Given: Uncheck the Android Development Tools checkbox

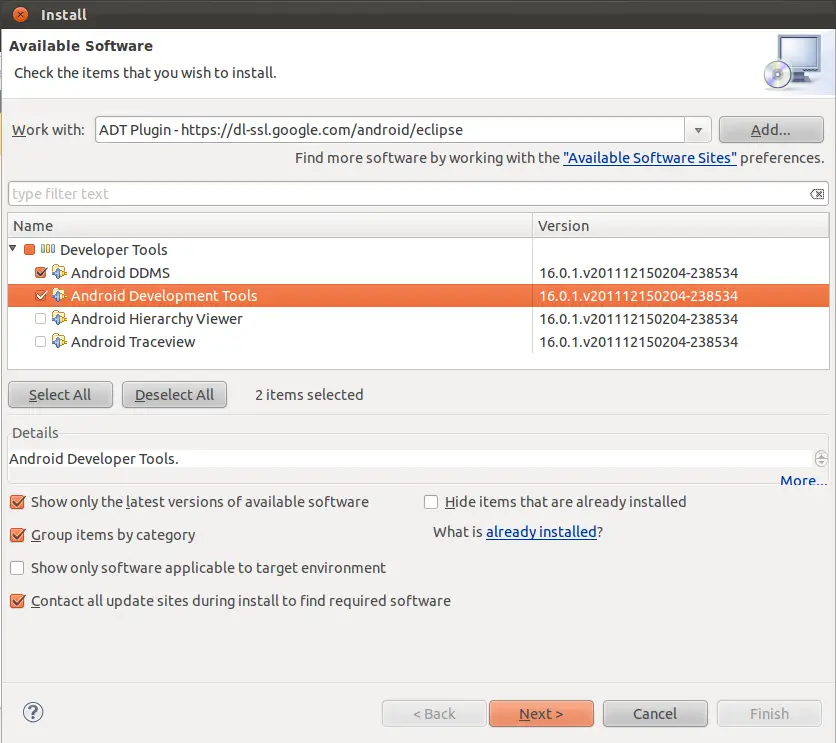Looking at the screenshot, I should tap(41, 295).
